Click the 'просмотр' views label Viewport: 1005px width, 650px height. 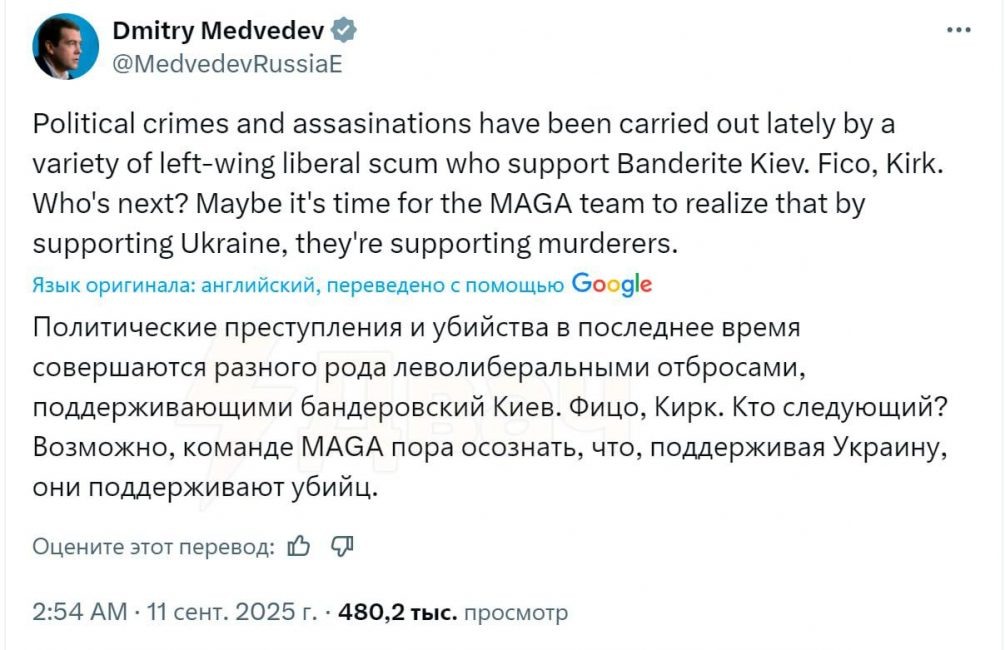coord(514,609)
